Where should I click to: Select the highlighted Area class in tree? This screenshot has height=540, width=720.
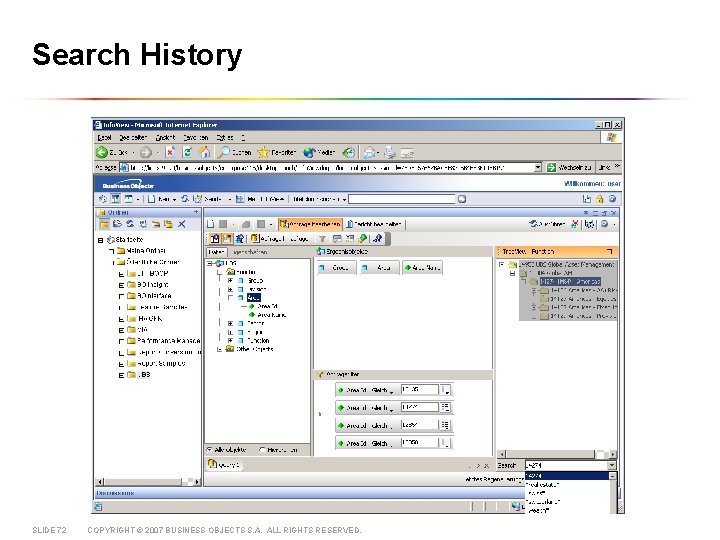(253, 298)
